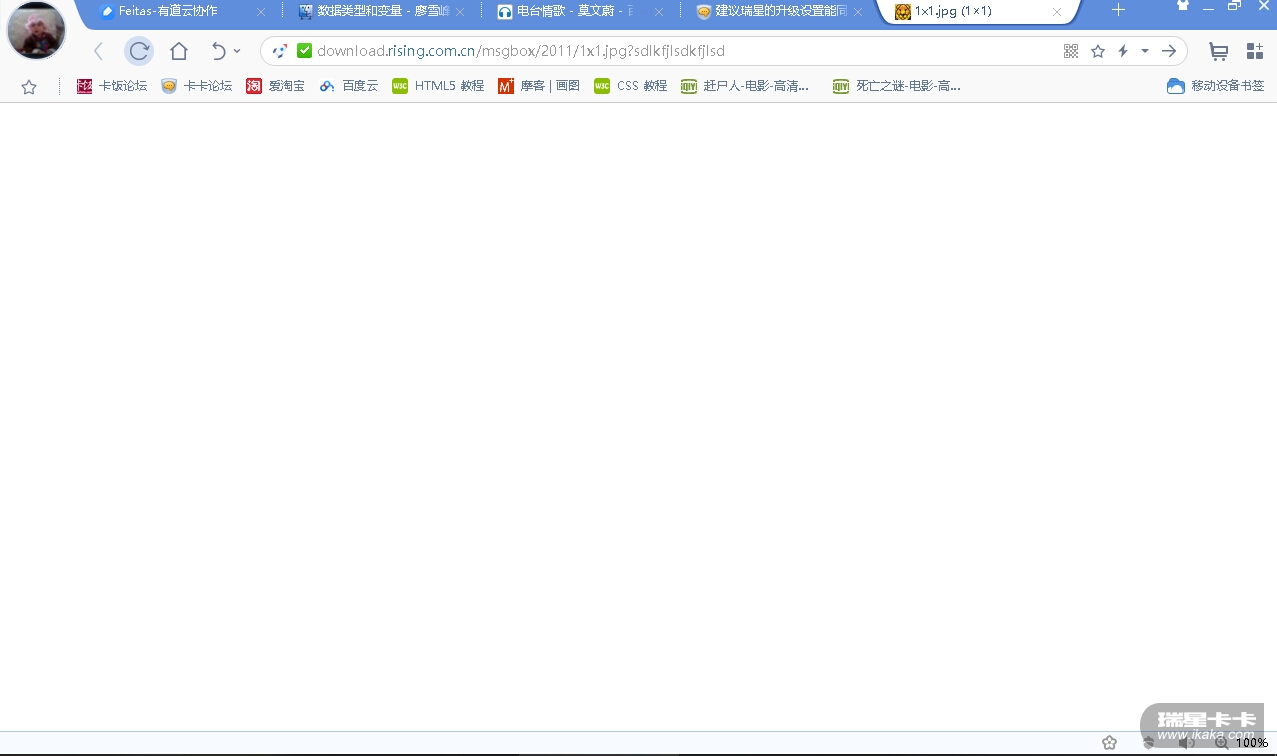1277x756 pixels.
Task: Bookmark this page with the star icon
Action: coord(1098,51)
